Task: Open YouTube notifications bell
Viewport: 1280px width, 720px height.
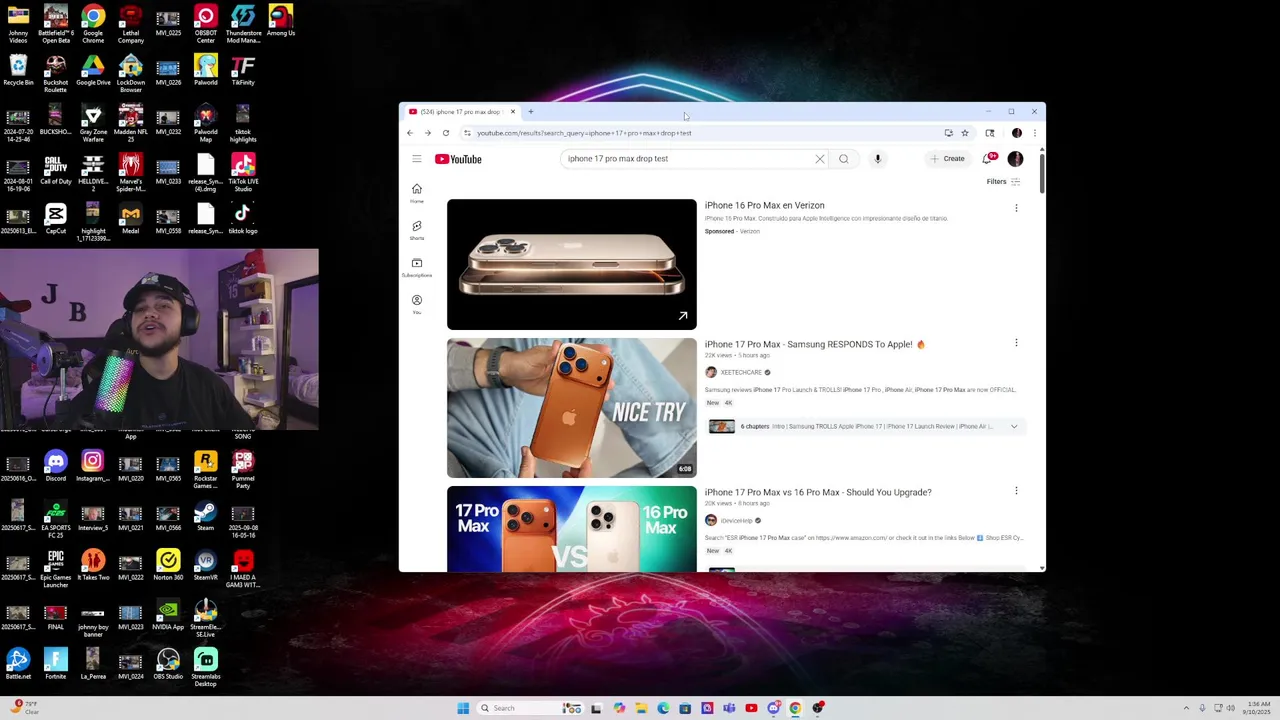Action: (x=989, y=159)
